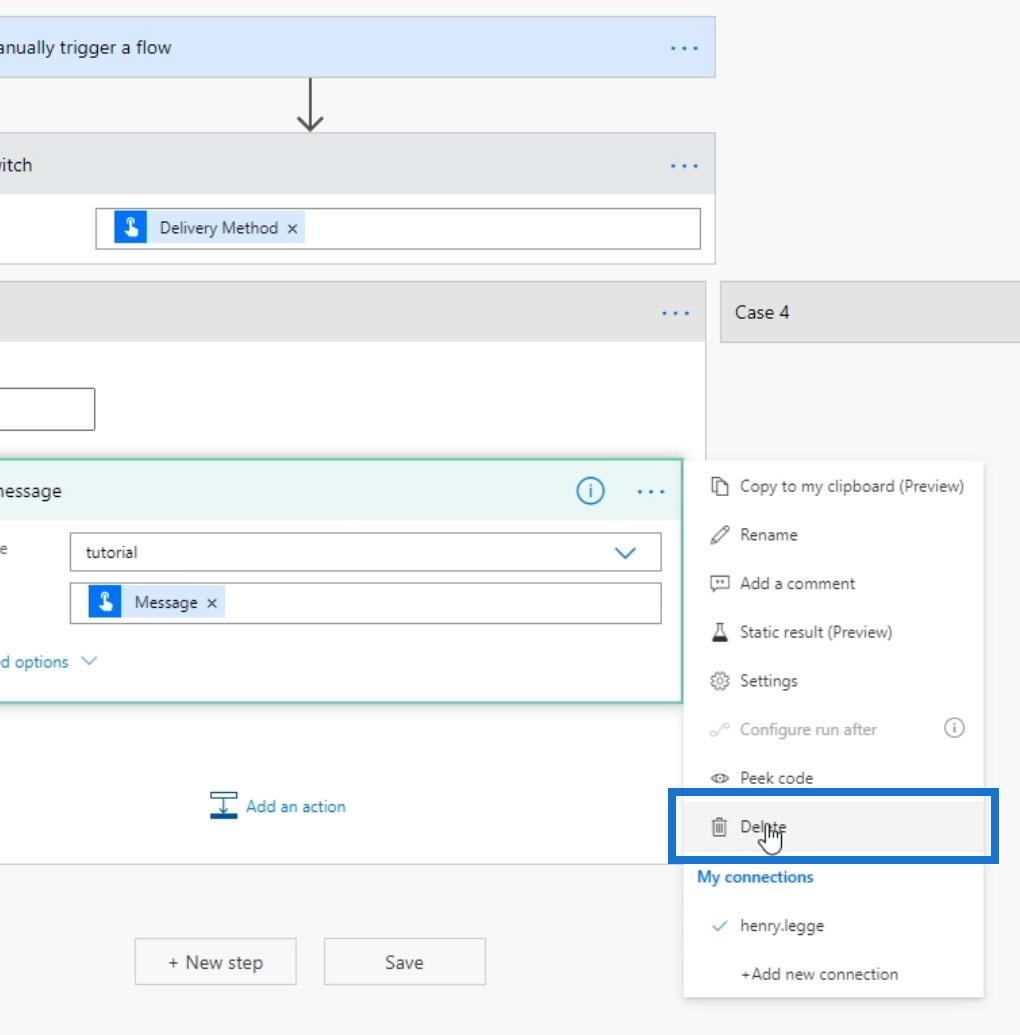This screenshot has height=1035, width=1020.
Task: Click the Add an action icon
Action: coord(223,806)
